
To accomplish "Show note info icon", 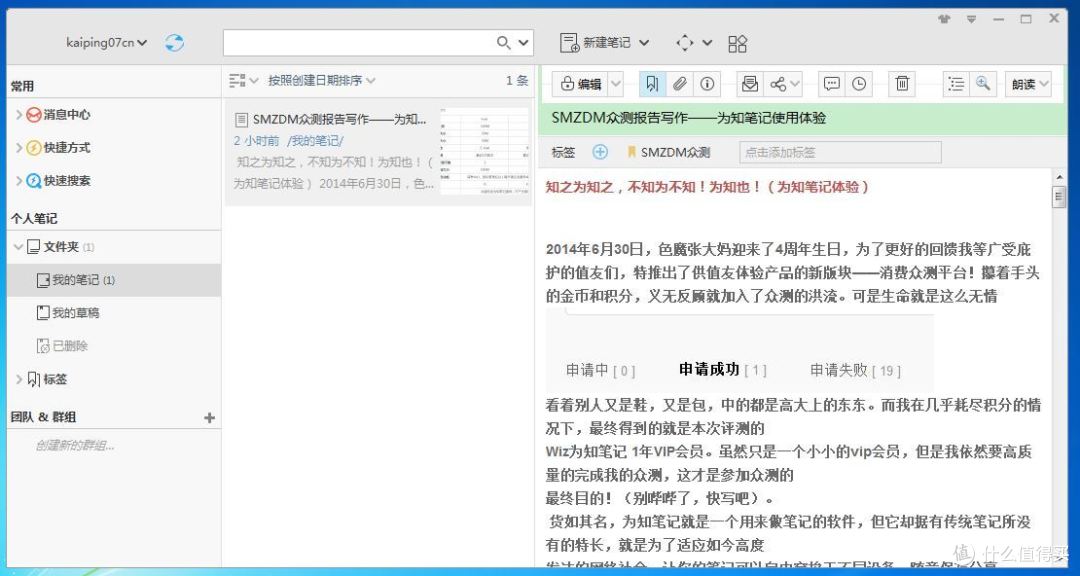I will pyautogui.click(x=707, y=84).
